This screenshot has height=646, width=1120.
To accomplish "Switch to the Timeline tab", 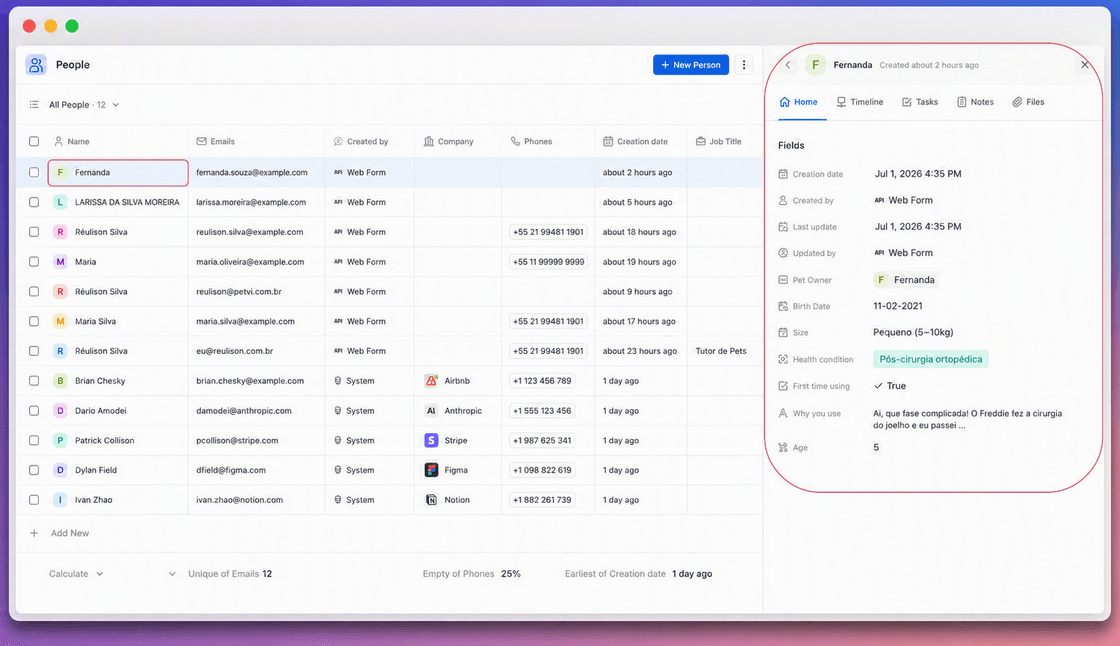I will pyautogui.click(x=860, y=102).
